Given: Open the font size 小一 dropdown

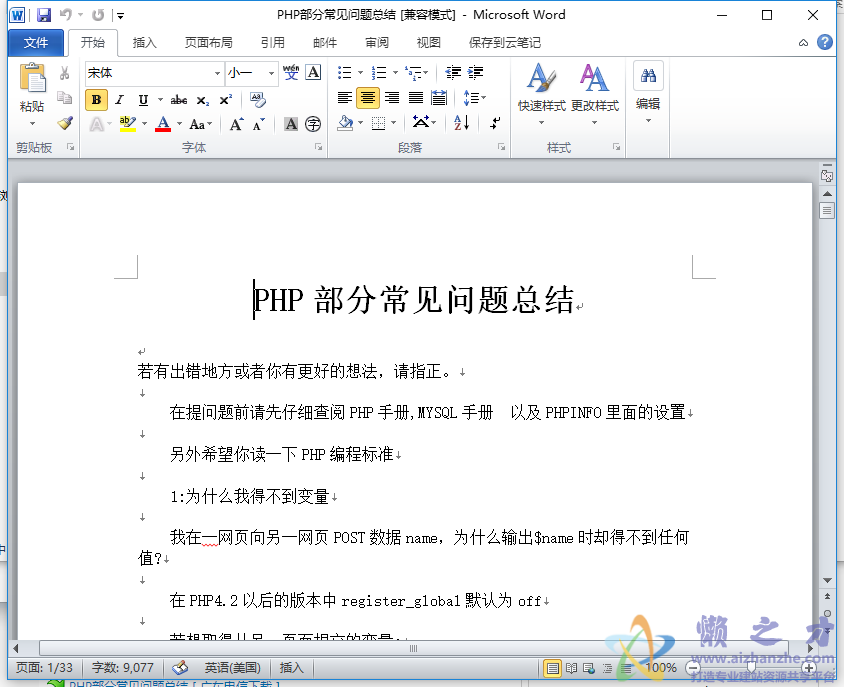Looking at the screenshot, I should pyautogui.click(x=271, y=73).
